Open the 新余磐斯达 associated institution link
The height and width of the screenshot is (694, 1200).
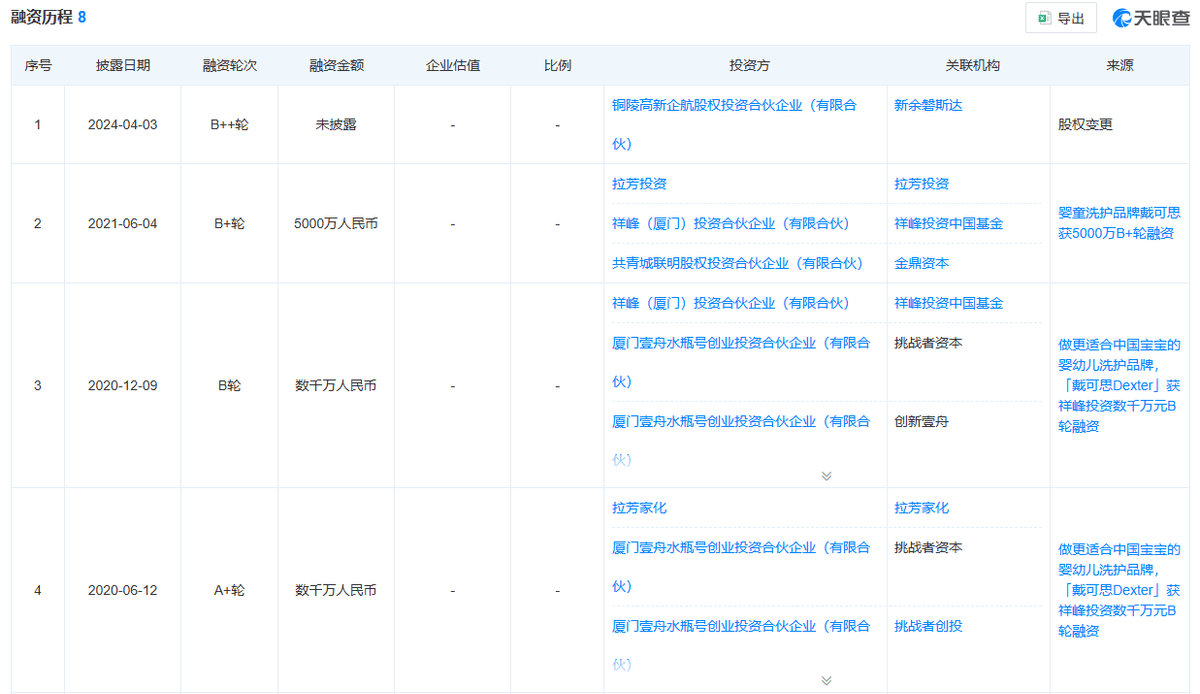point(928,105)
